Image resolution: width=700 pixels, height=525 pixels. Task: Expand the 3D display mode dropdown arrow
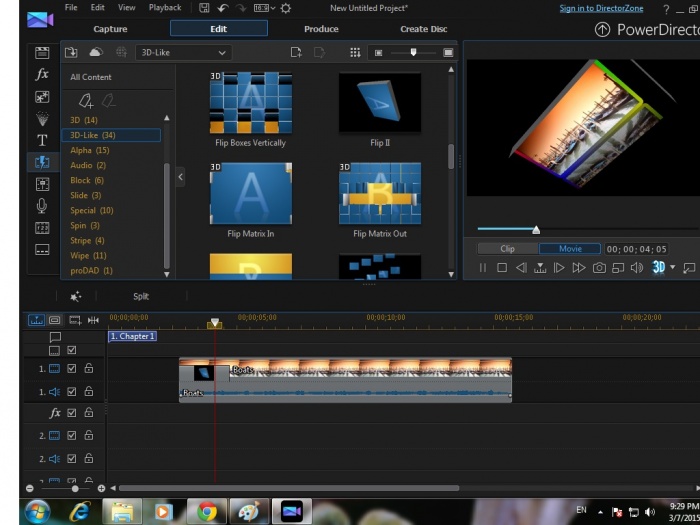673,268
